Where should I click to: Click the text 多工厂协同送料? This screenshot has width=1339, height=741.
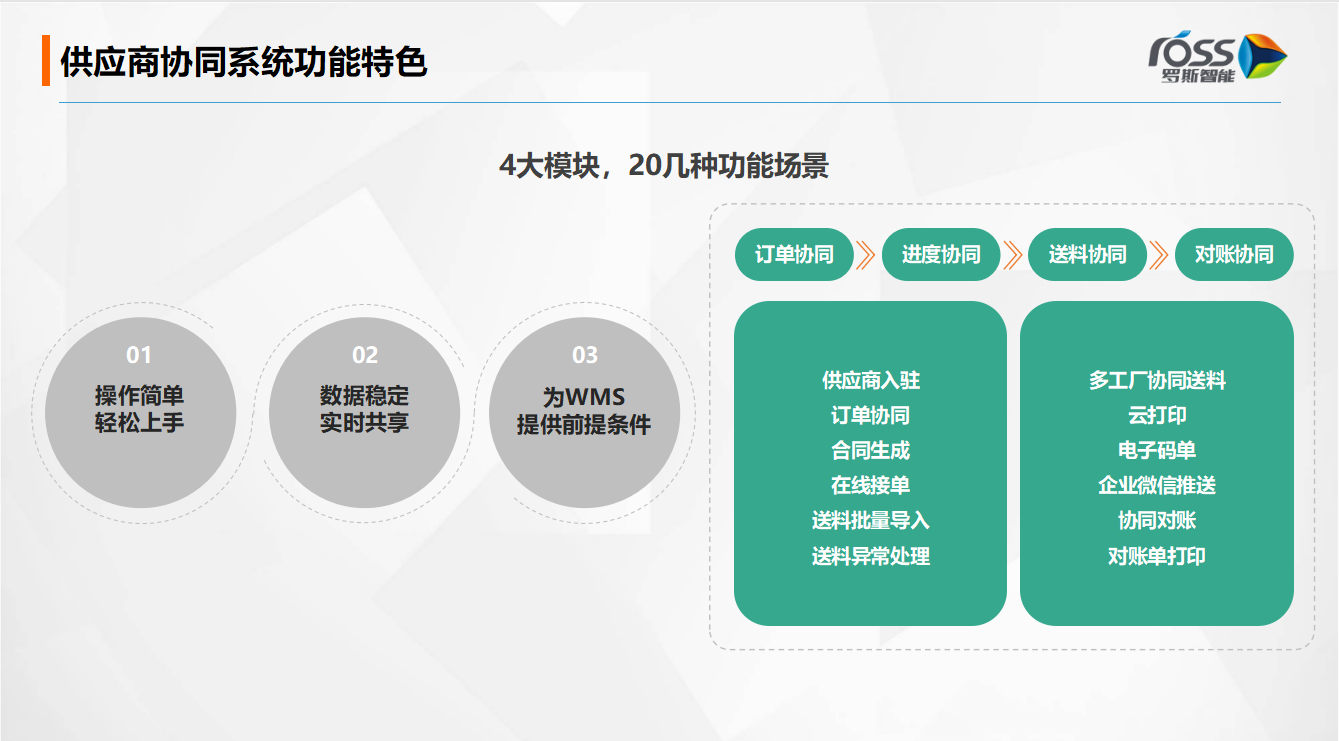tap(1157, 381)
